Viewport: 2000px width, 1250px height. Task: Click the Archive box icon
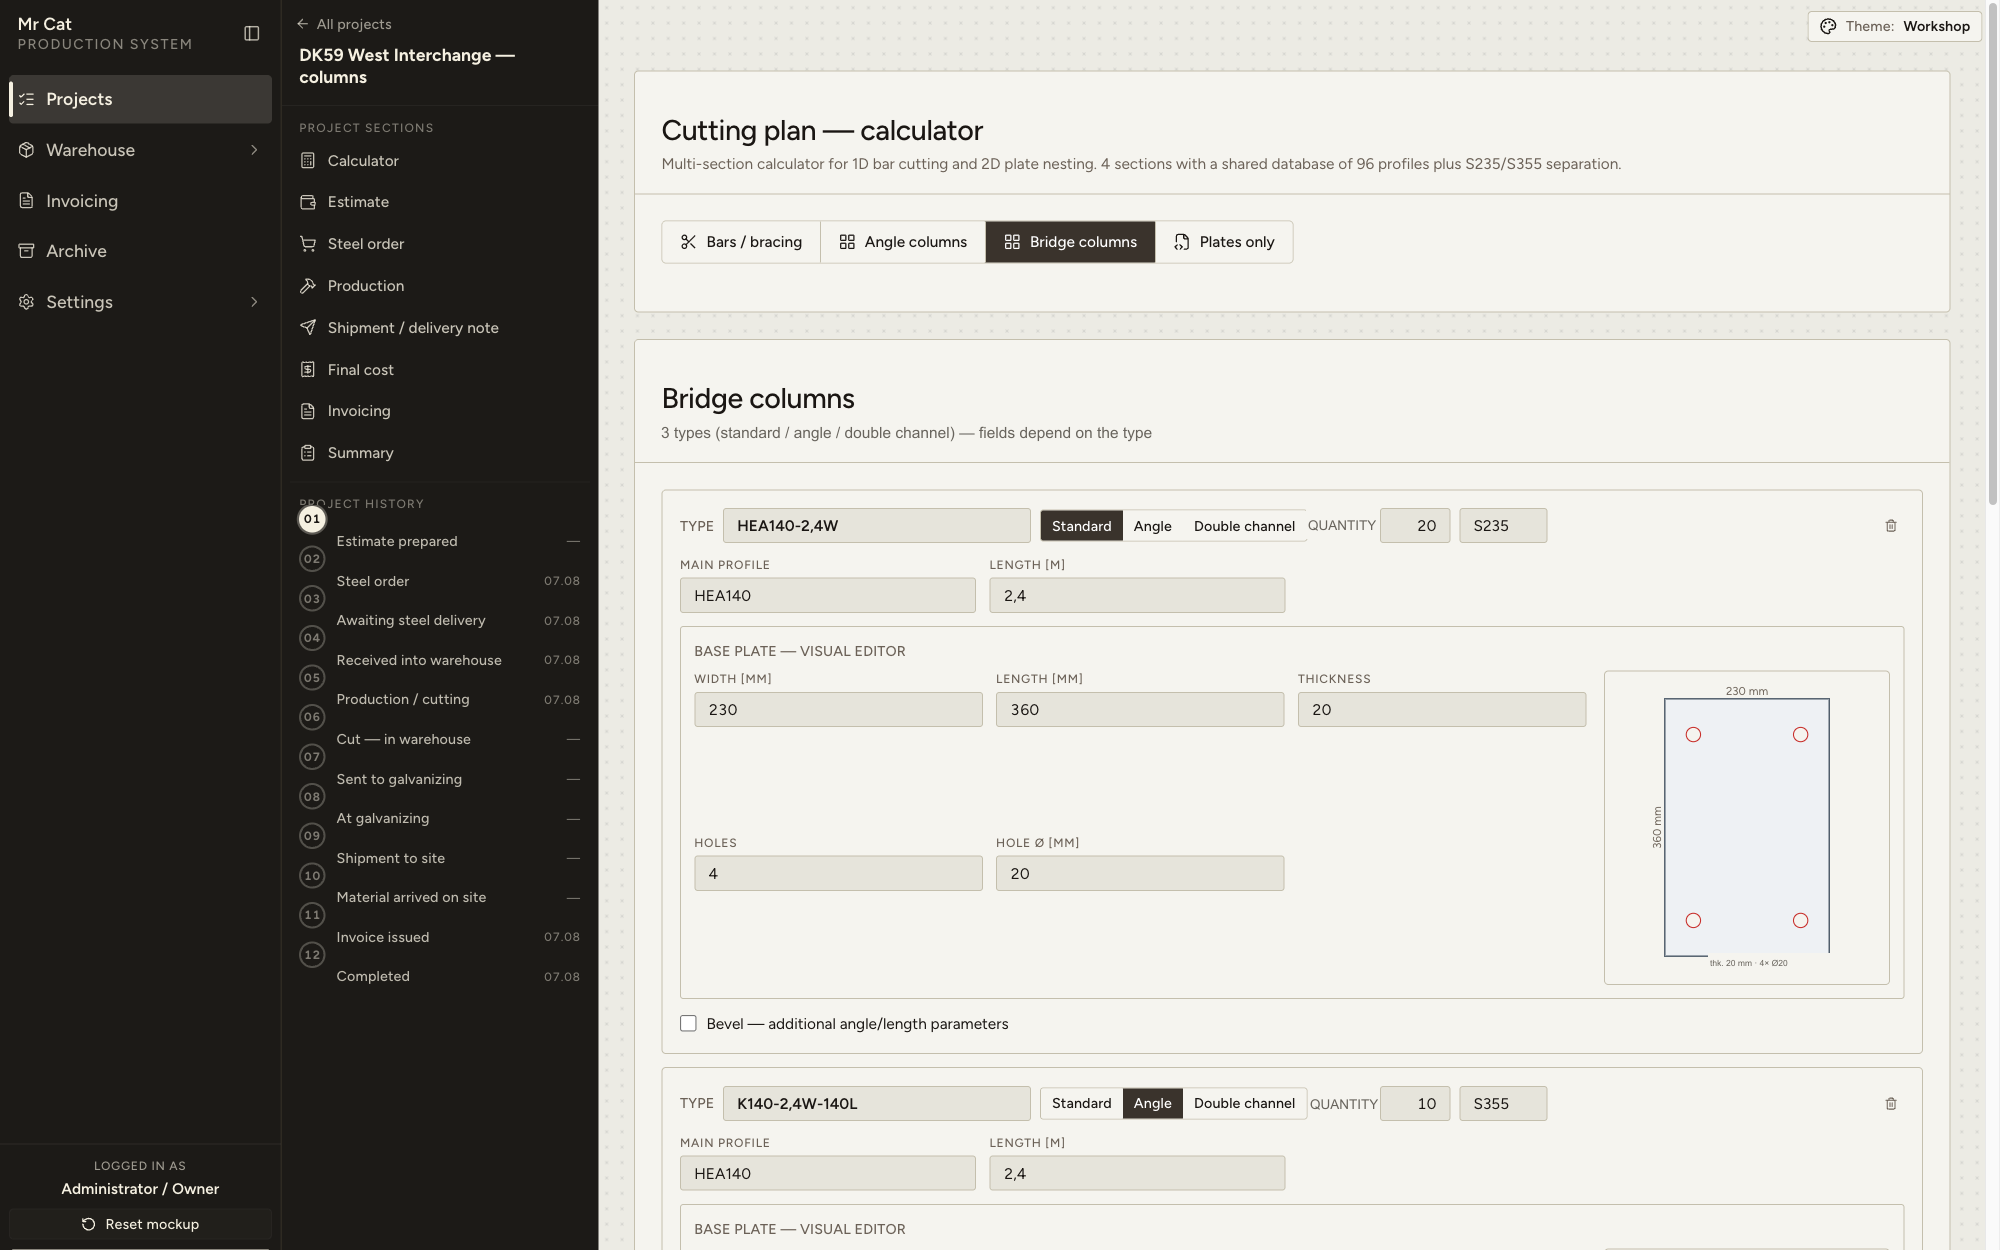coord(27,251)
